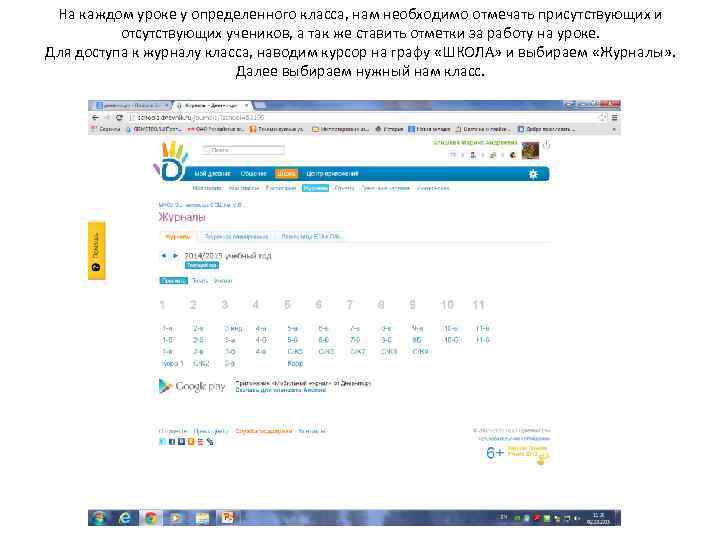Open the media player taskbar icon

(176, 518)
